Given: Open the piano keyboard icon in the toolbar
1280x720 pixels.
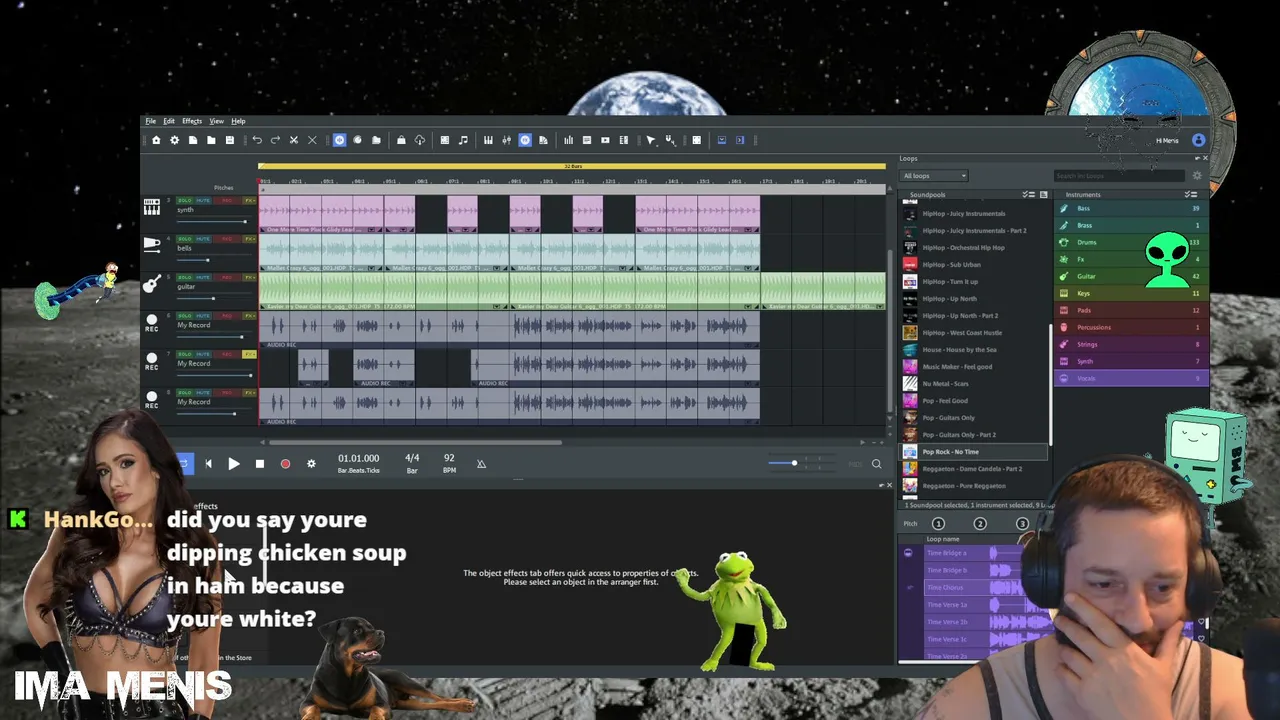Looking at the screenshot, I should pyautogui.click(x=488, y=140).
